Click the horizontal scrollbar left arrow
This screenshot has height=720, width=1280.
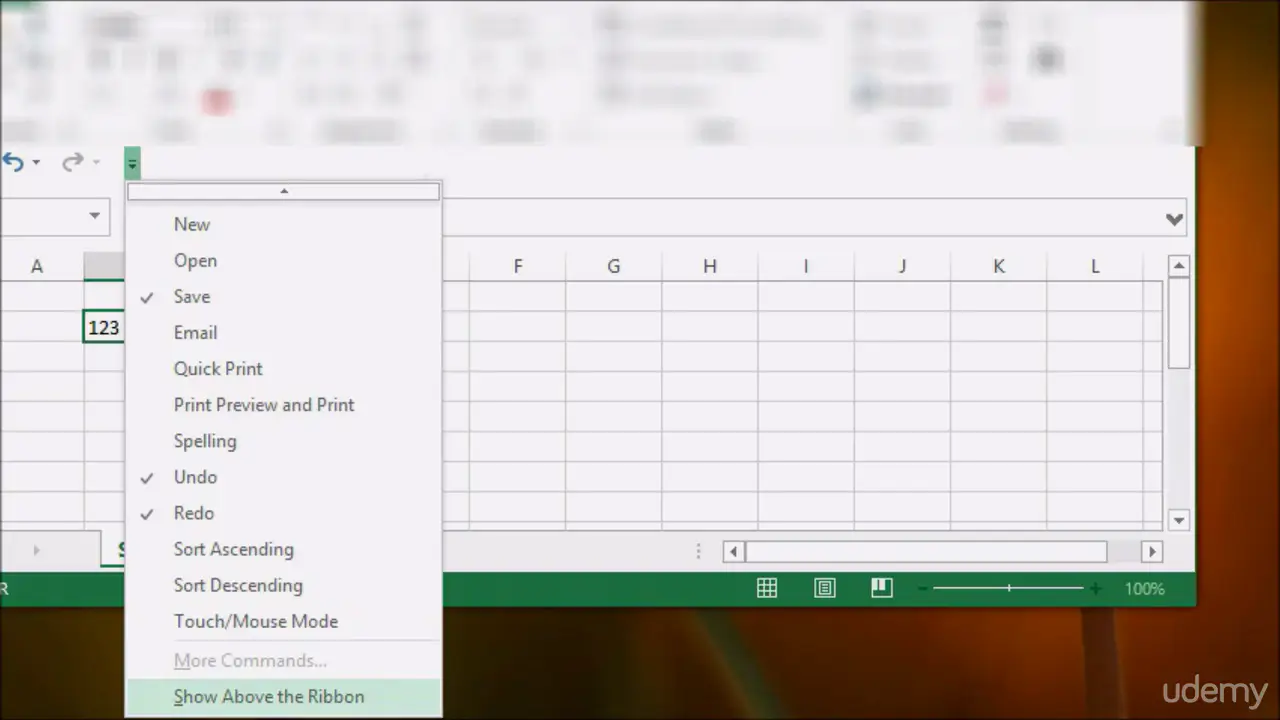(x=734, y=551)
